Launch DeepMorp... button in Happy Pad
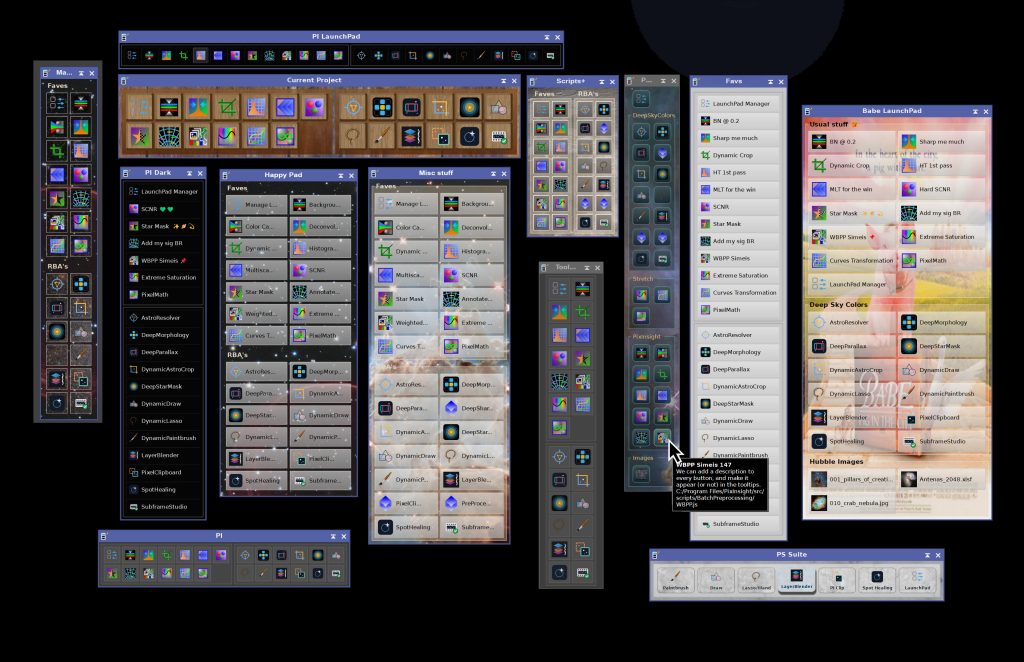The height and width of the screenshot is (662, 1024). coord(321,371)
